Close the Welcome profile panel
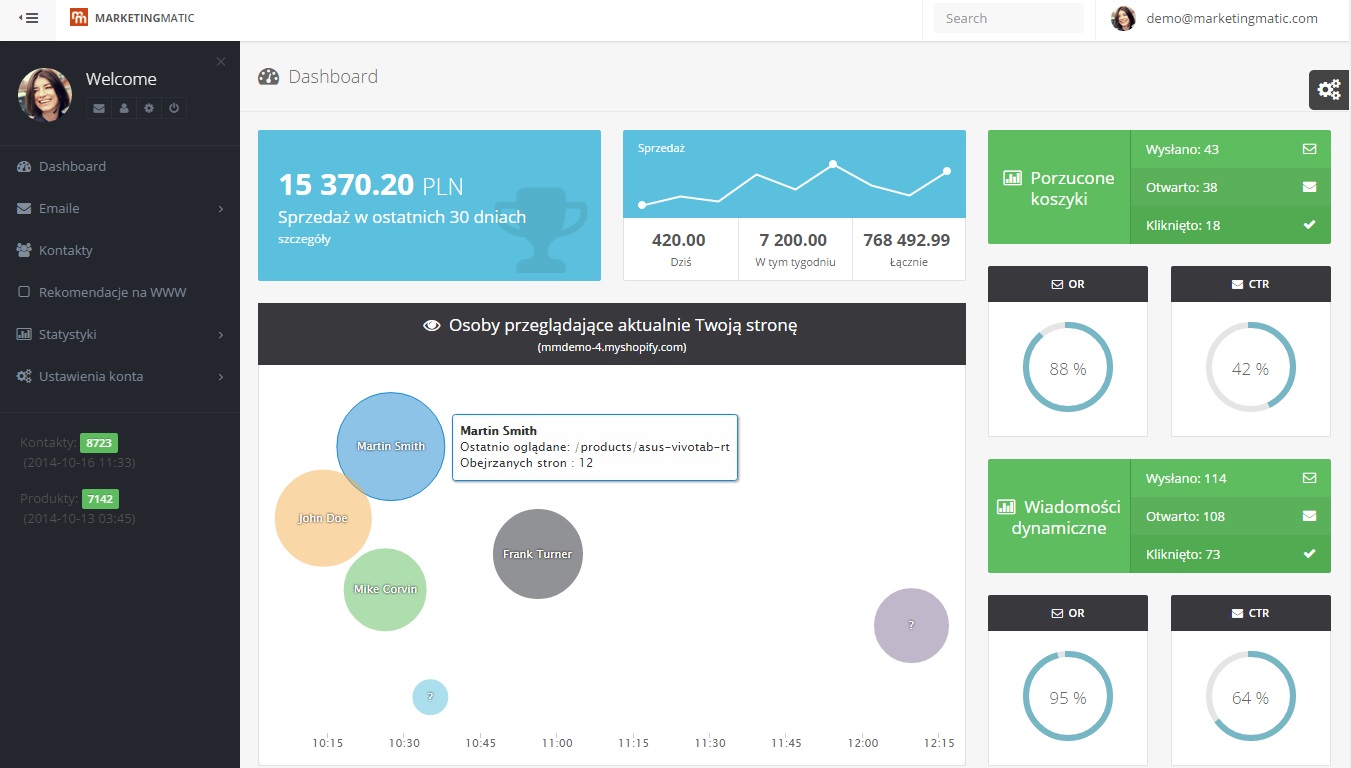This screenshot has width=1351, height=768. tap(221, 62)
